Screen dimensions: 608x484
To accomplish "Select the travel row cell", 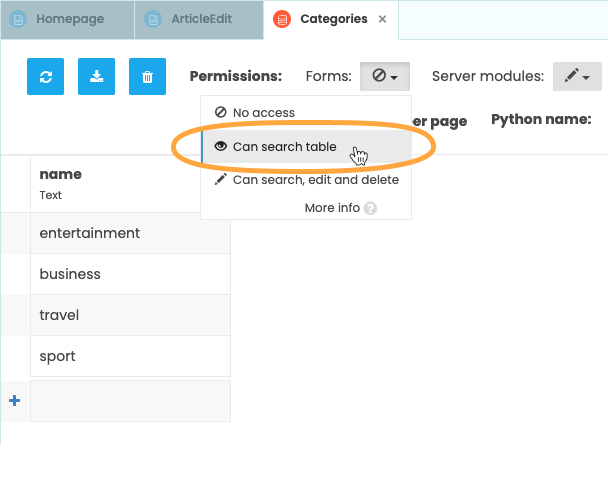I will coord(130,315).
